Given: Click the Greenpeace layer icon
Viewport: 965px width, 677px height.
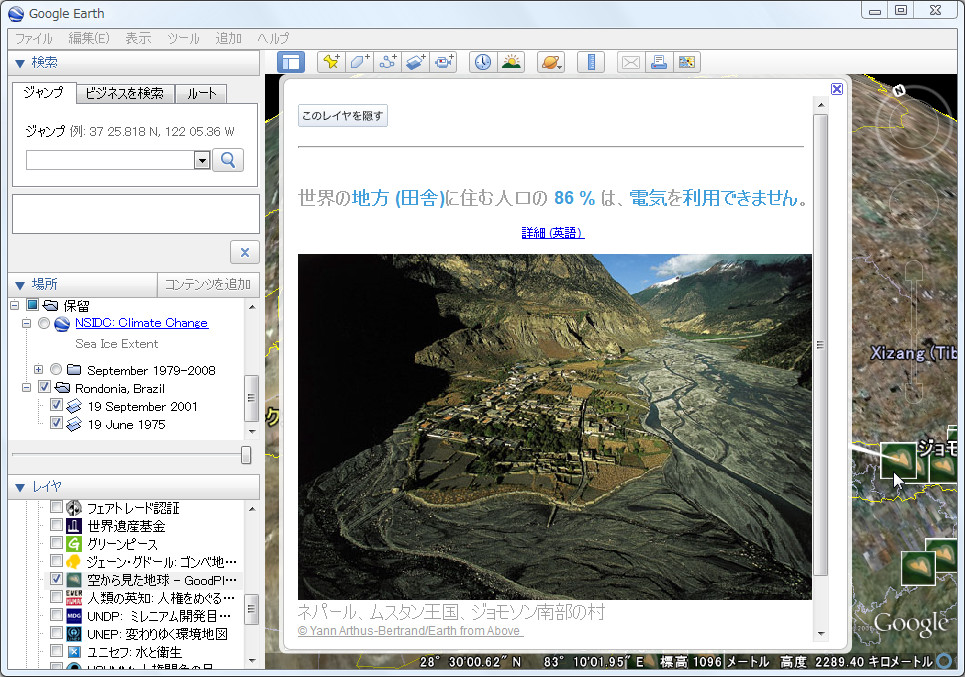Looking at the screenshot, I should (x=74, y=544).
